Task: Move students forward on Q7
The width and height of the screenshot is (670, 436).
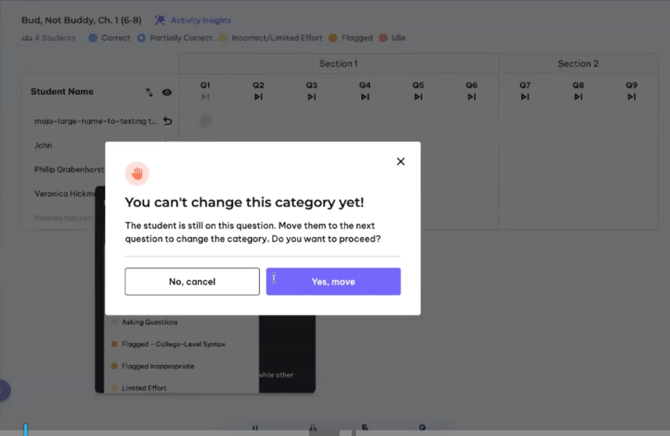Action: pos(525,97)
